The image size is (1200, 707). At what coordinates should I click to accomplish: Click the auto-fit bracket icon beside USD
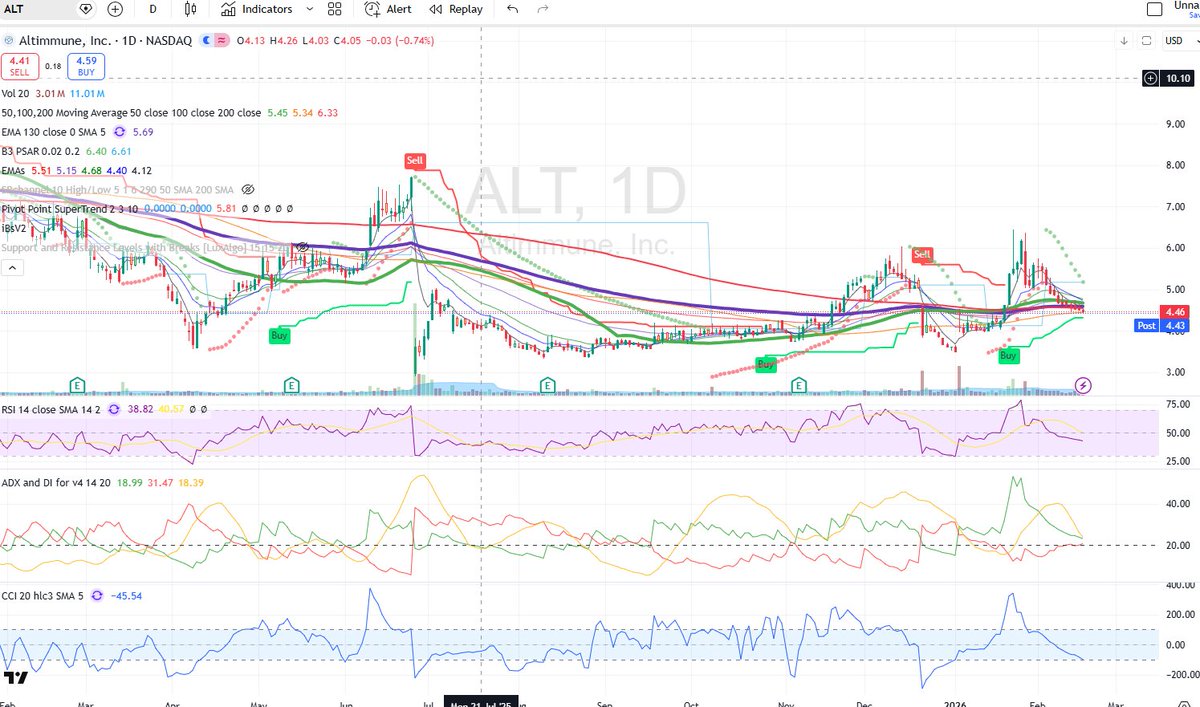pos(1147,41)
